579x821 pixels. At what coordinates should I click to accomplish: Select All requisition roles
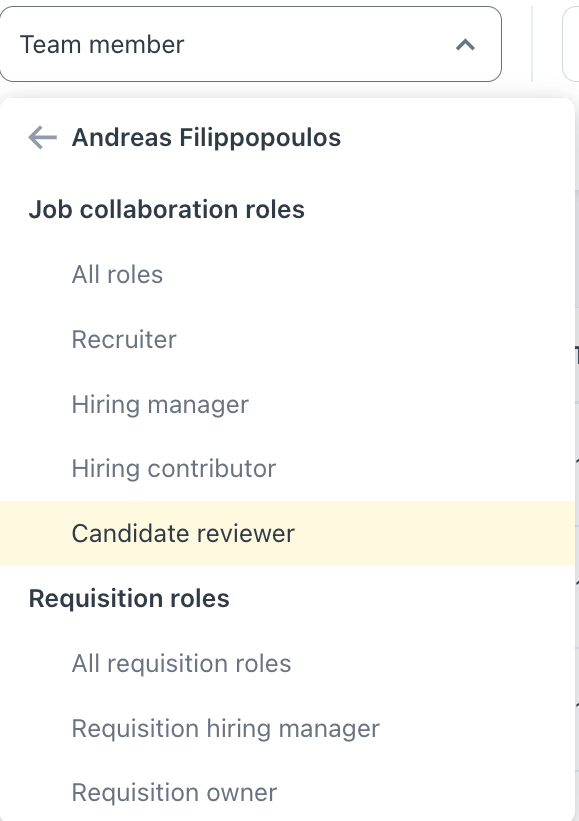[x=181, y=663]
